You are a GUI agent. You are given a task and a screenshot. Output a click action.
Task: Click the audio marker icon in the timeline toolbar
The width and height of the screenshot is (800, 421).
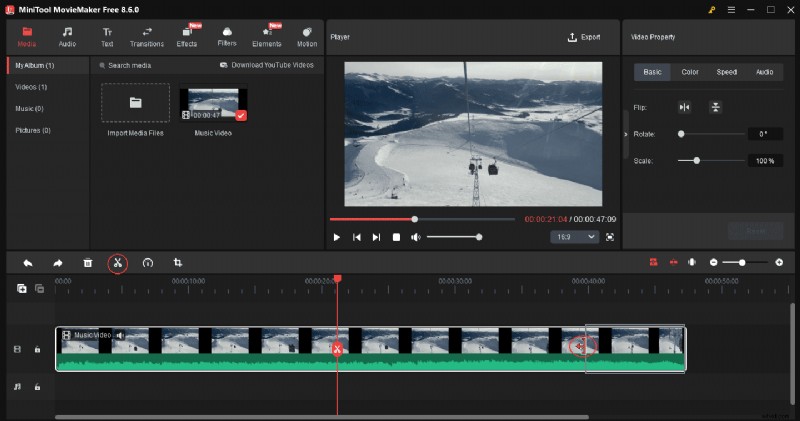click(x=692, y=262)
